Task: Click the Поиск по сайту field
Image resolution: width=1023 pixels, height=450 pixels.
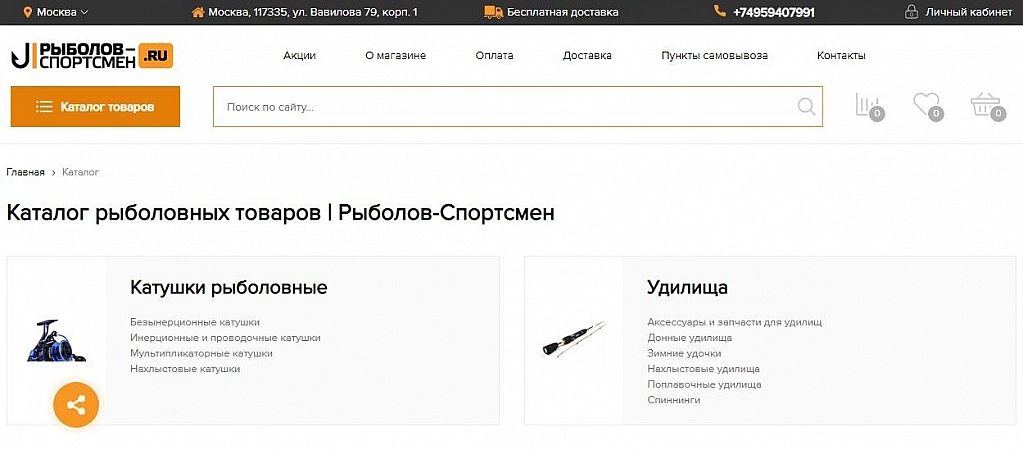Action: [x=505, y=107]
